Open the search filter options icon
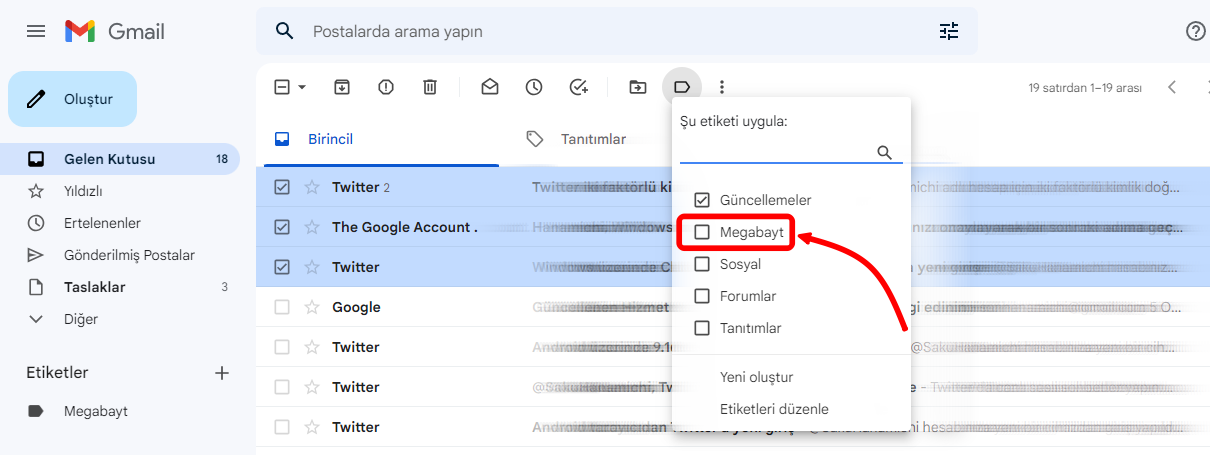 coord(948,31)
